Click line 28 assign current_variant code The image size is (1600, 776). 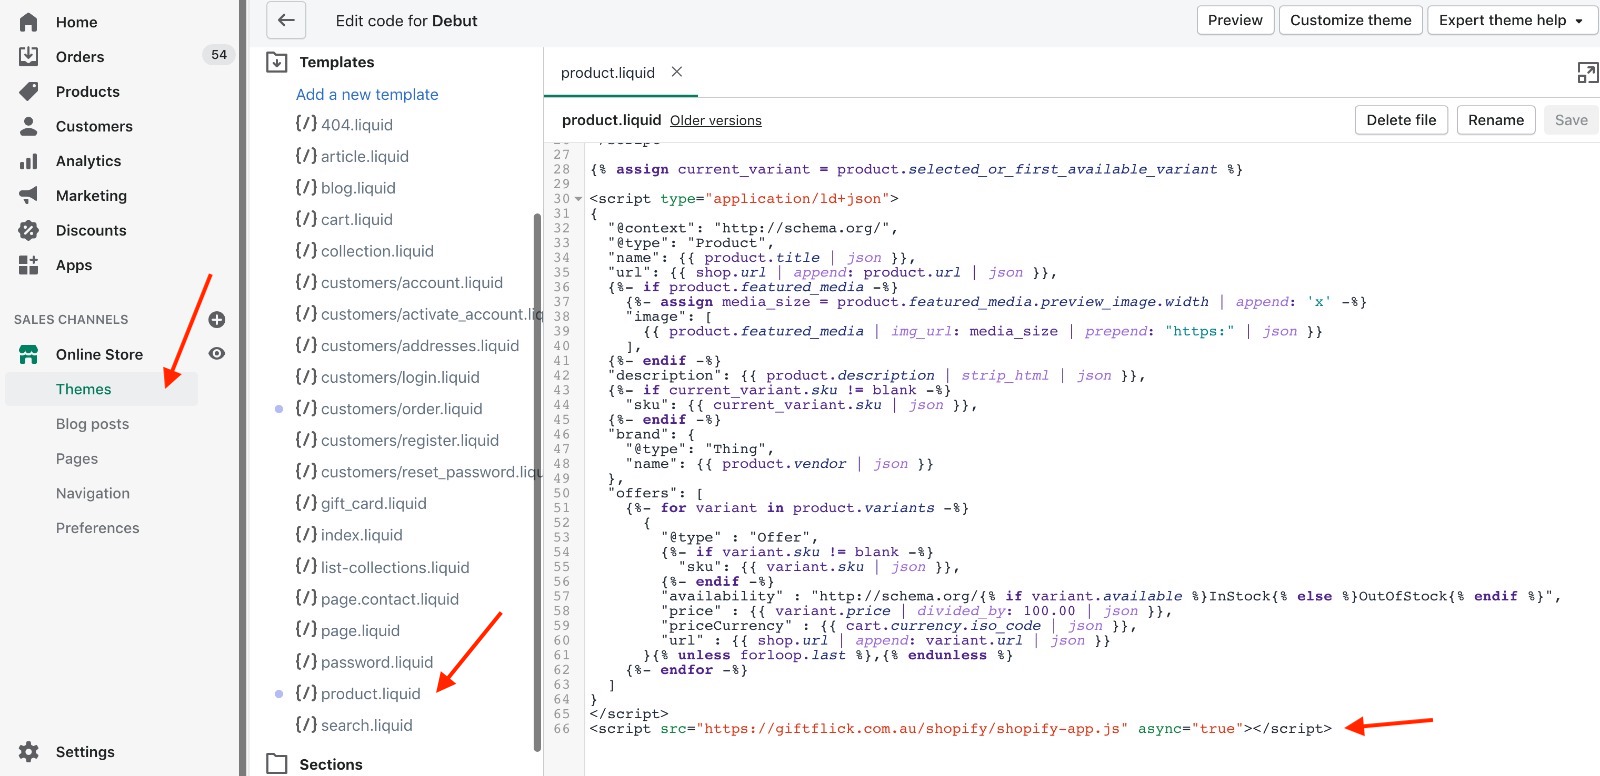[916, 170]
